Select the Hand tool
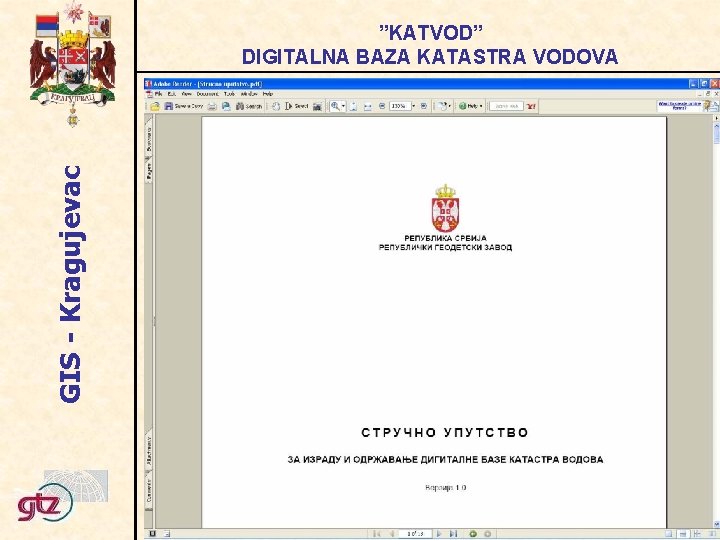Screen dimensions: 720x540 click(276, 106)
